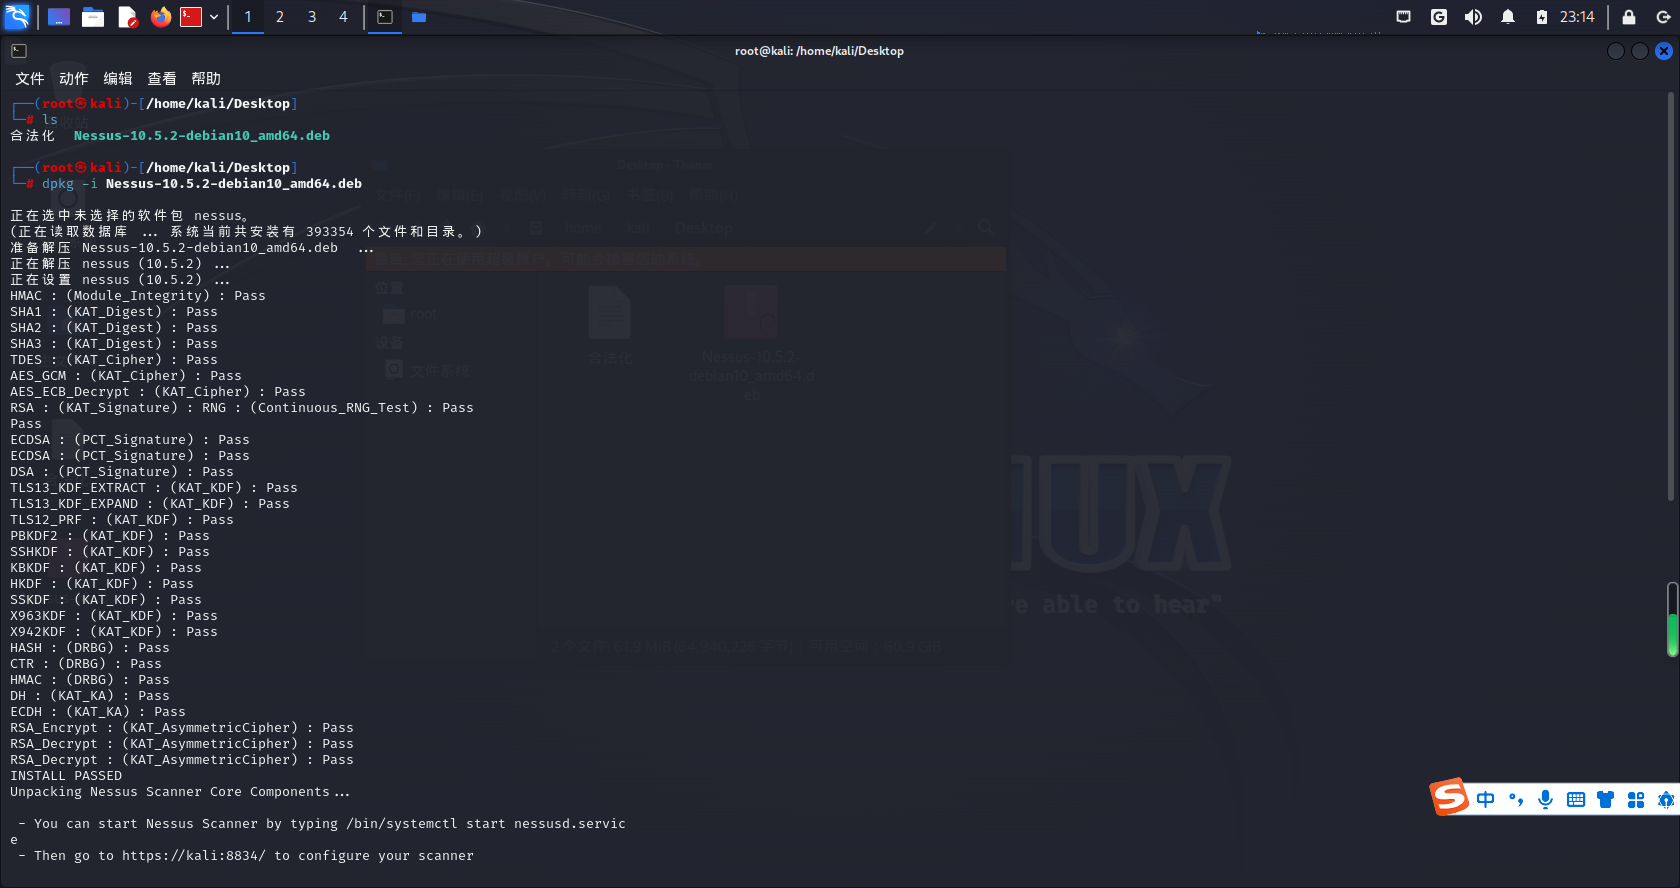Launch the text editor from the panel
Screen dimensions: 1680x888
(x=127, y=17)
